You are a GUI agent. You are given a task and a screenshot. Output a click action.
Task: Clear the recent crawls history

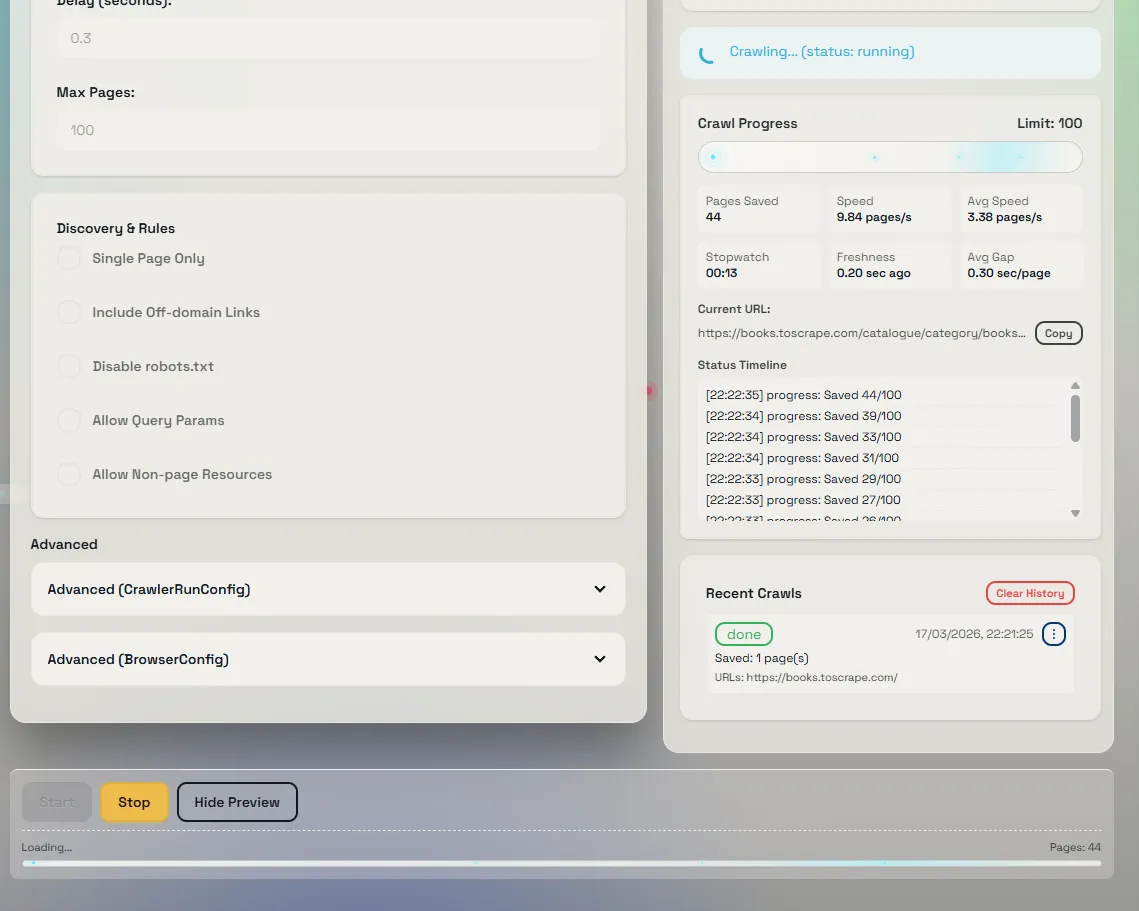tap(1030, 593)
